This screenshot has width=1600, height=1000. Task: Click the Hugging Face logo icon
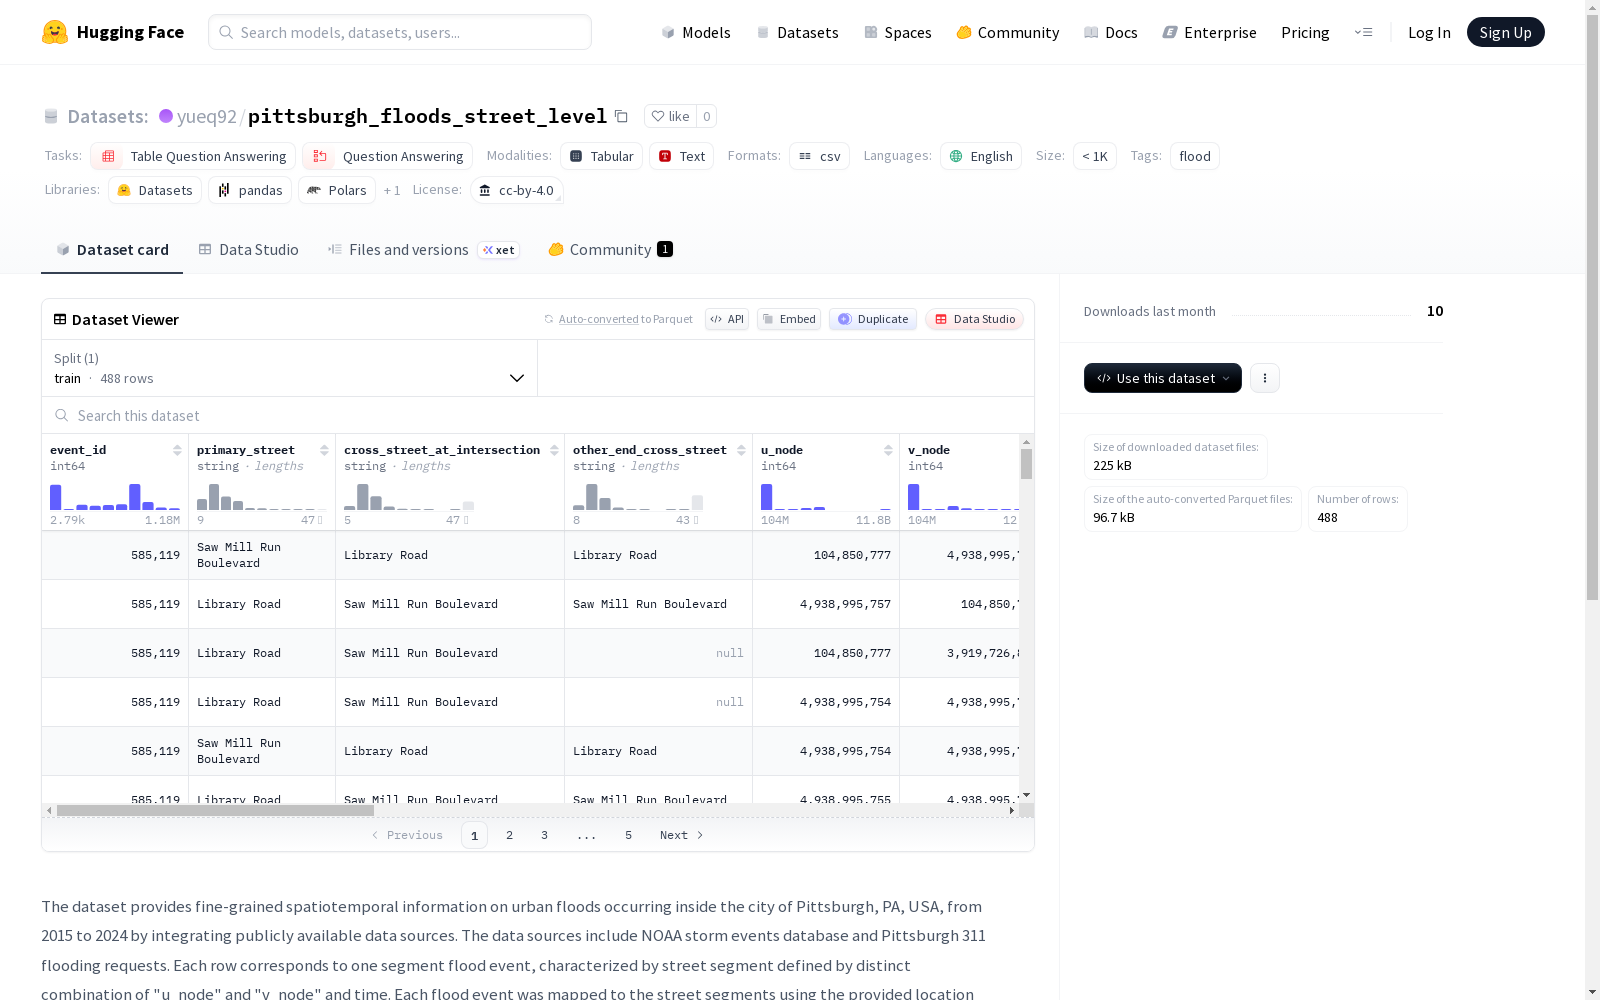pos(55,32)
